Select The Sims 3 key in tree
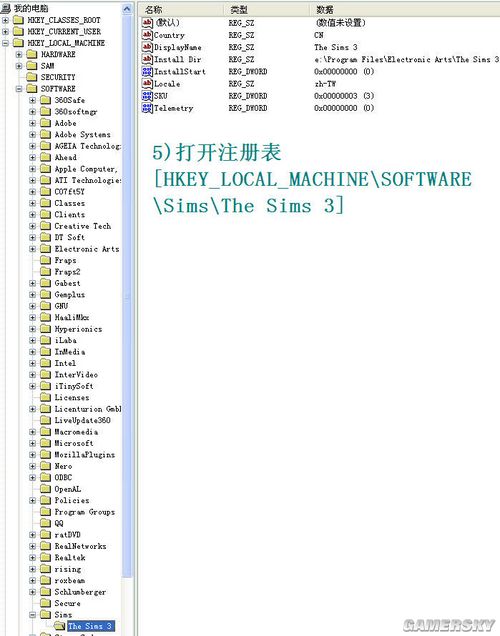Screen dimensions: 500x636 (x=90, y=626)
